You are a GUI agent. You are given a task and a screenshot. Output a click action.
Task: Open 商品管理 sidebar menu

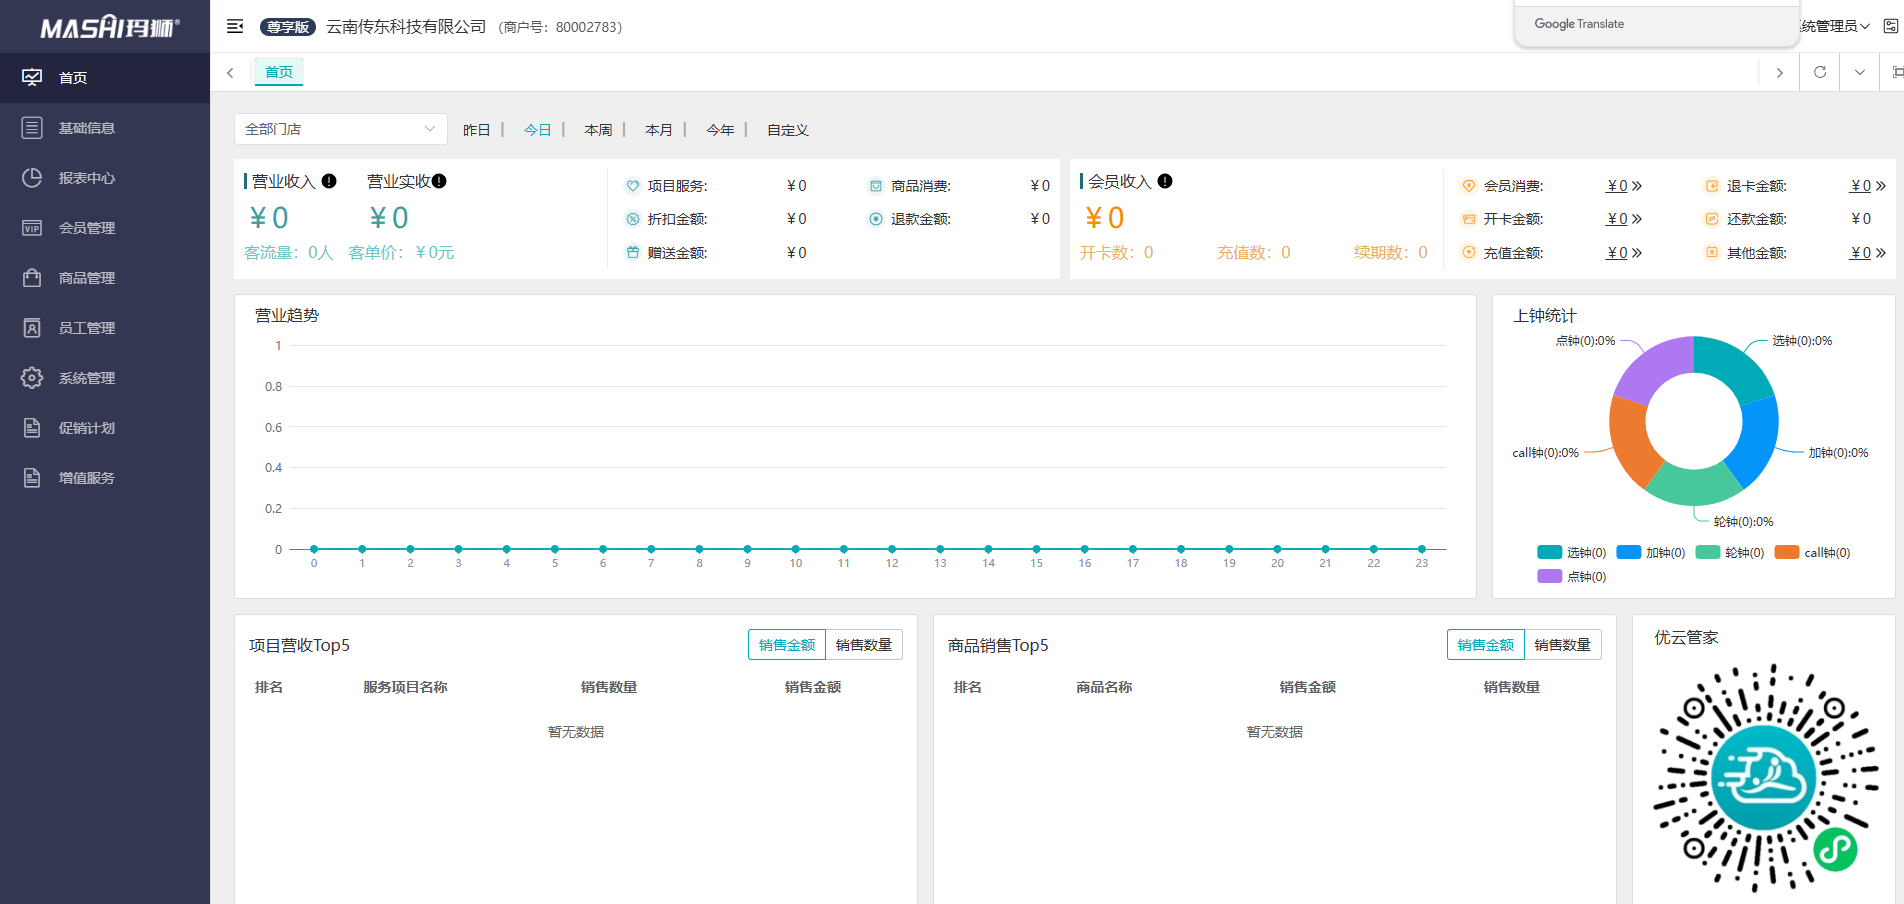pos(105,277)
